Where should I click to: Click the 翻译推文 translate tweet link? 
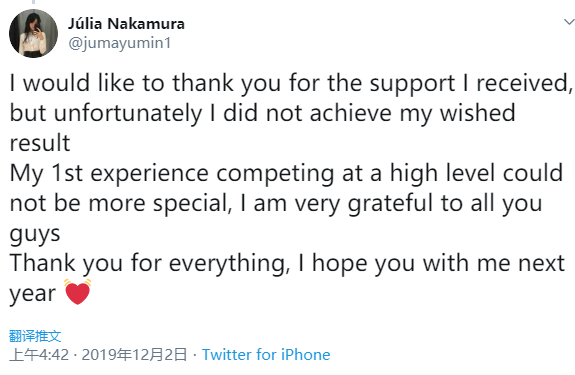point(35,335)
